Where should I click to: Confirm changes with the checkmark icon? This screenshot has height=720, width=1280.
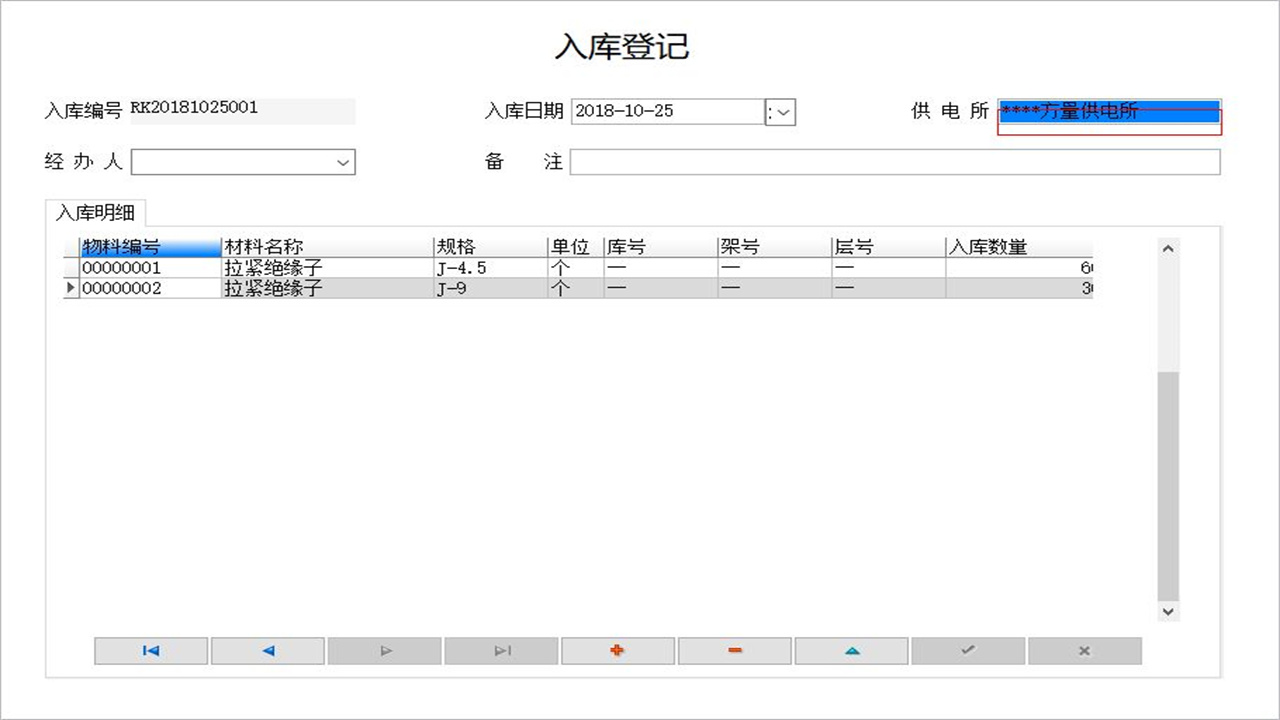click(967, 650)
